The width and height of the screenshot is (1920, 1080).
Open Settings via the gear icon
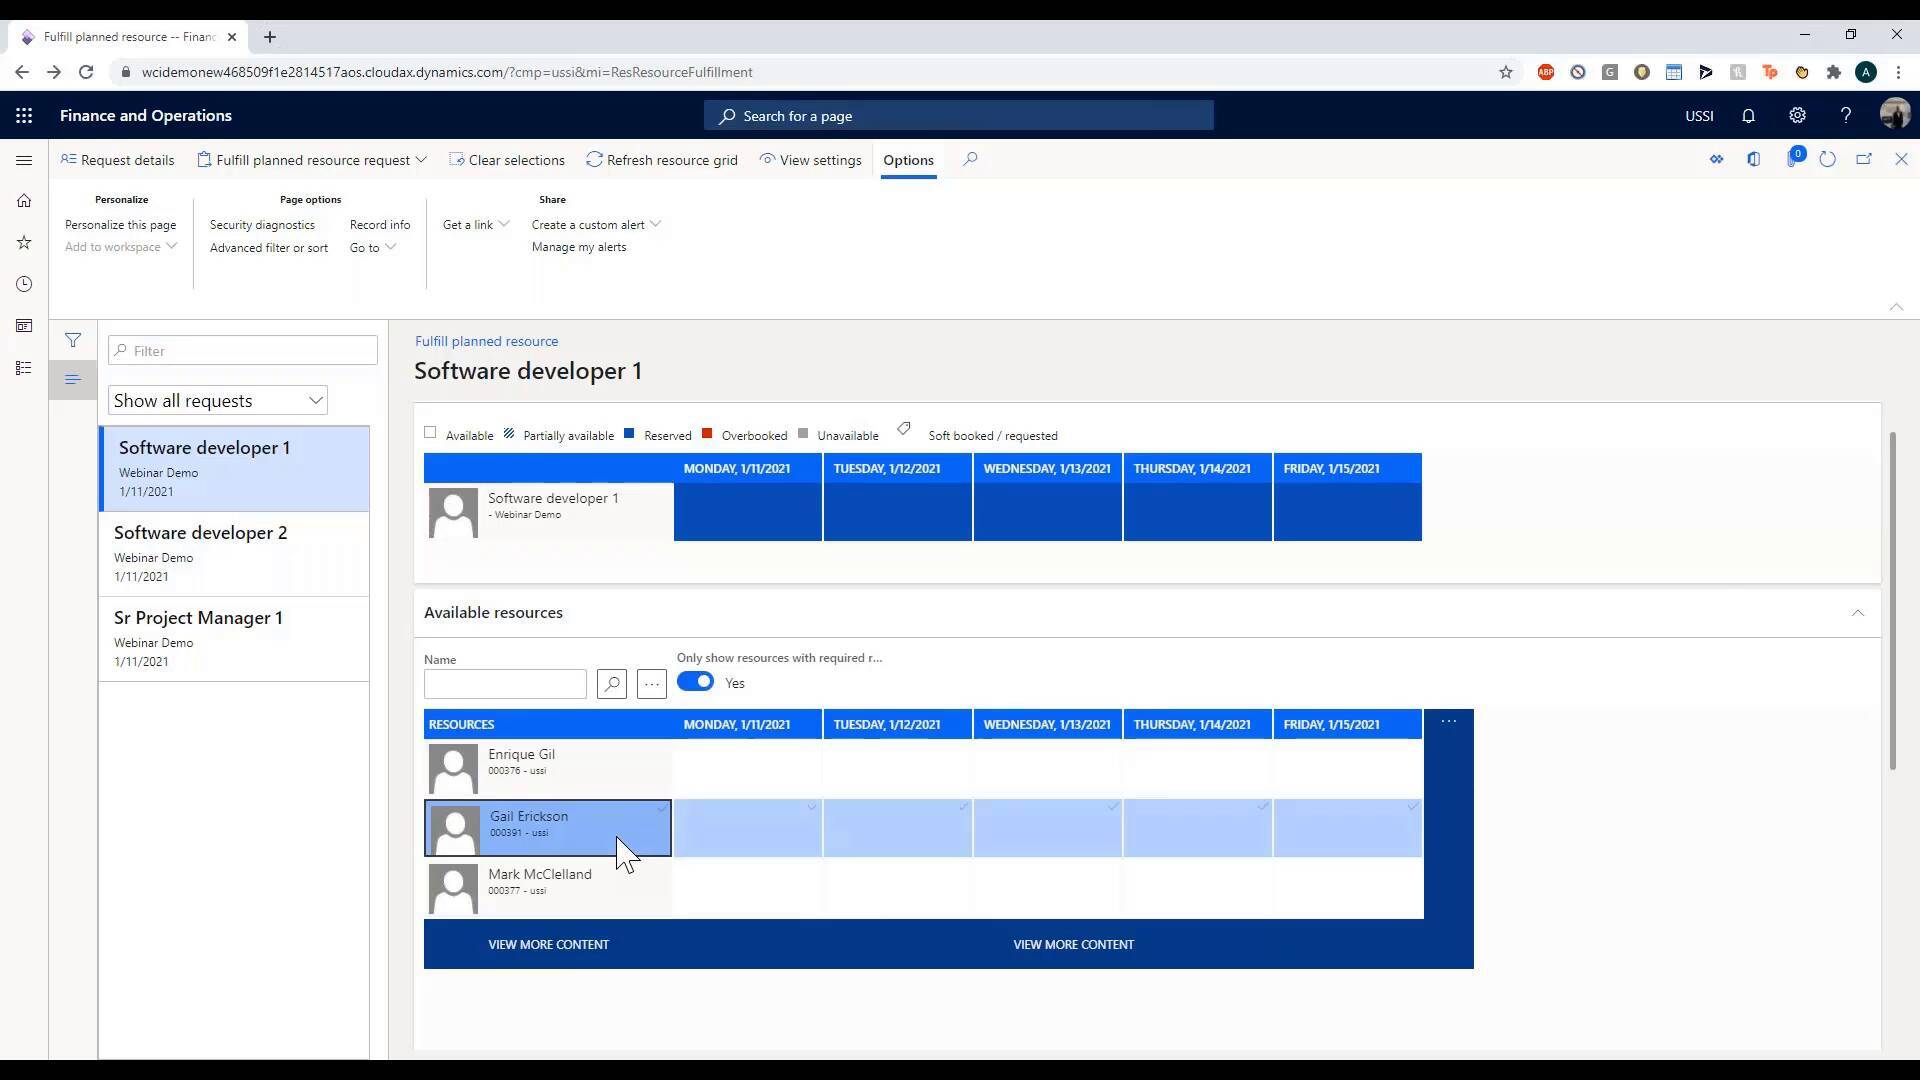point(1797,116)
